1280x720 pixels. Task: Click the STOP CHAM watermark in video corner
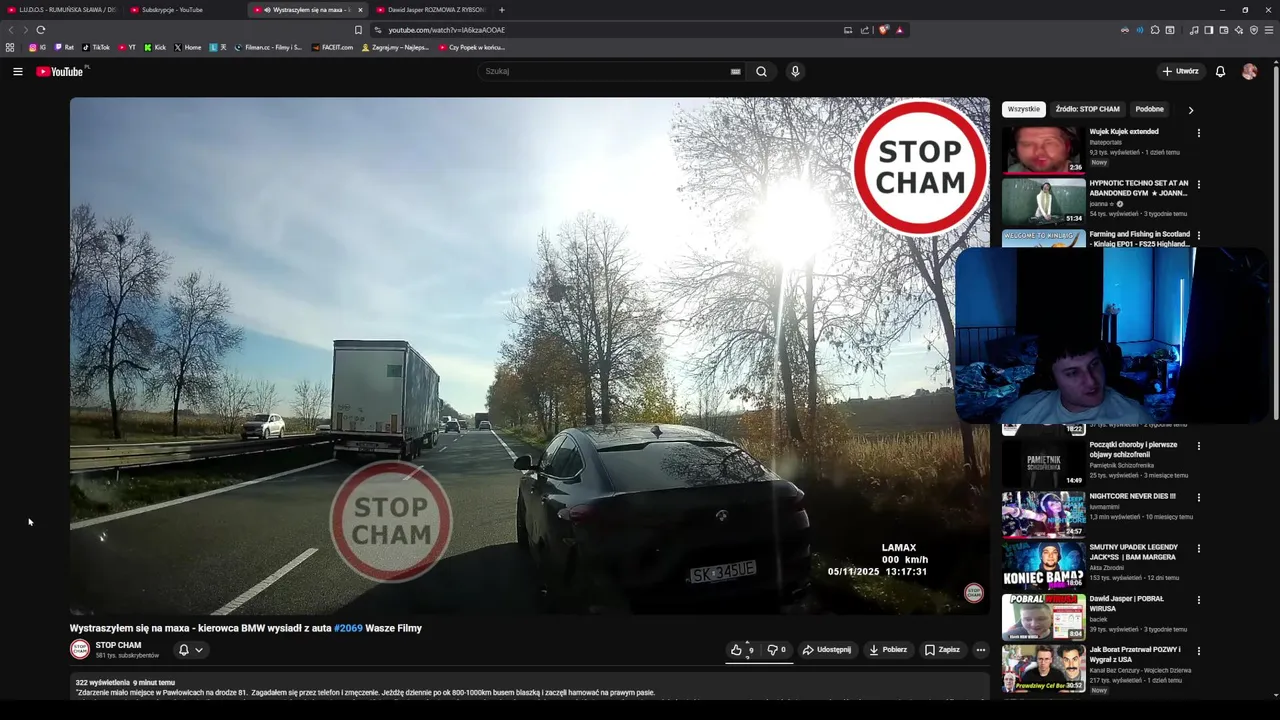coord(973,593)
